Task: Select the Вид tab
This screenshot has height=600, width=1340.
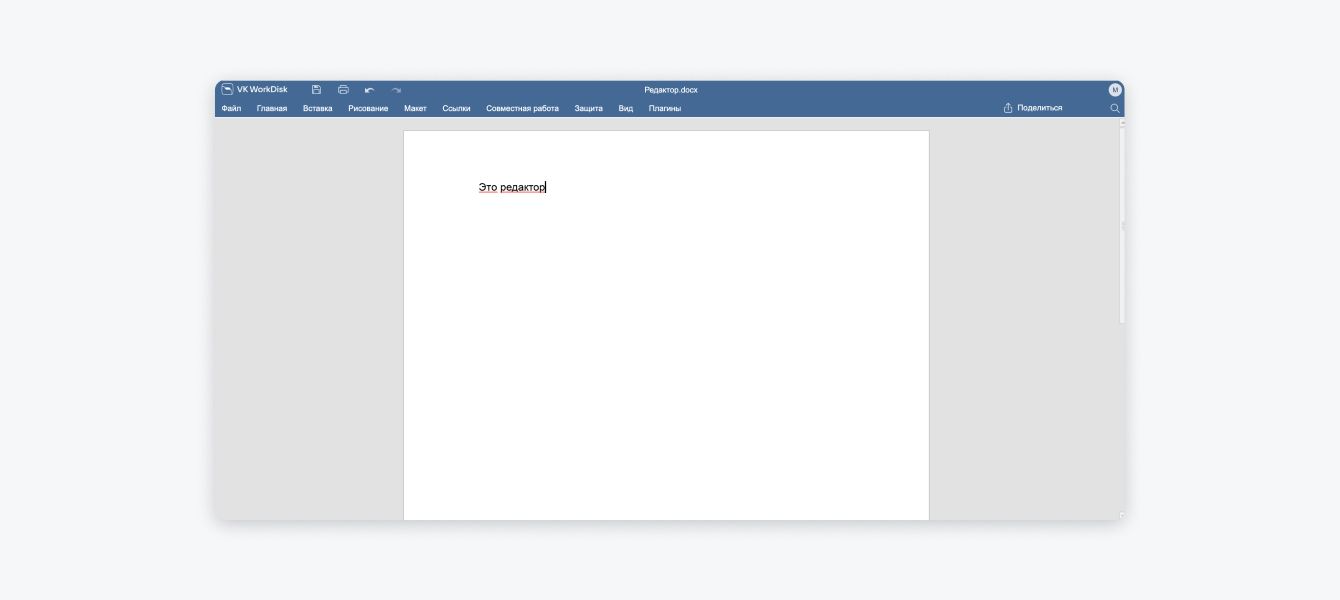Action: pyautogui.click(x=625, y=108)
